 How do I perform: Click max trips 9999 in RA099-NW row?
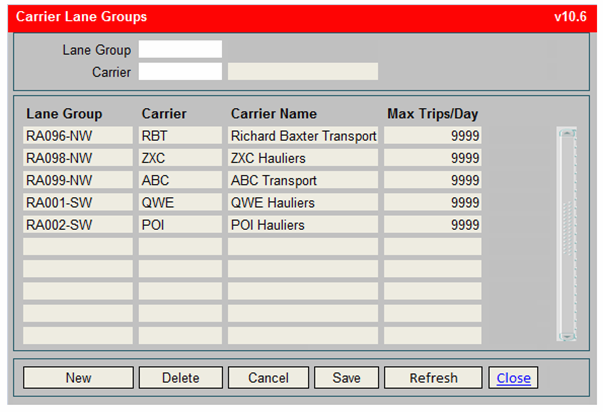click(x=432, y=180)
